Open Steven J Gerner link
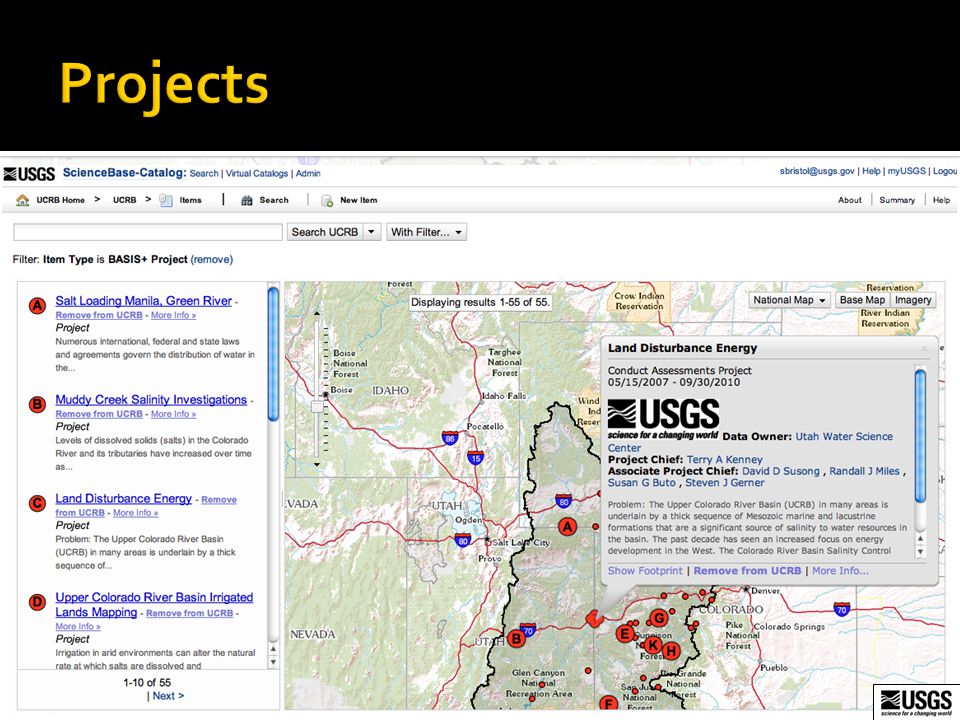 pyautogui.click(x=725, y=483)
